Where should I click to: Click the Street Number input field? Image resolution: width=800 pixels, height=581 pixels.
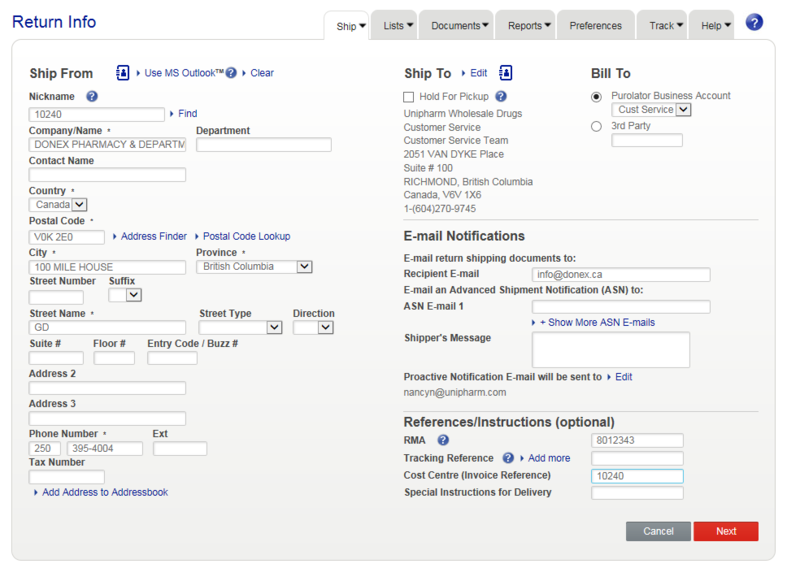pyautogui.click(x=56, y=297)
